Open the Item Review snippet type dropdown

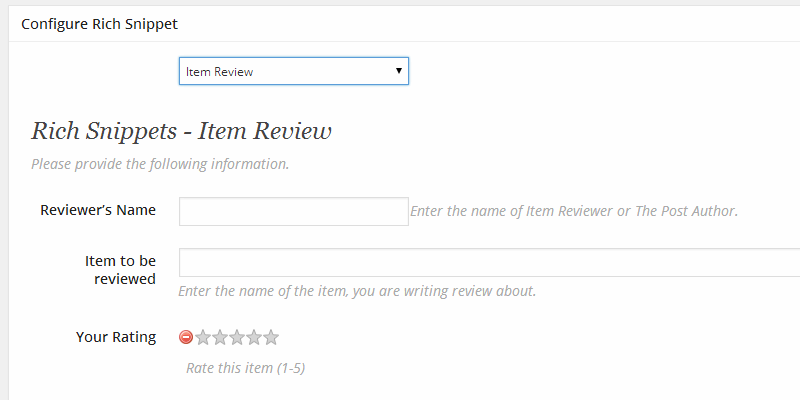pos(293,71)
